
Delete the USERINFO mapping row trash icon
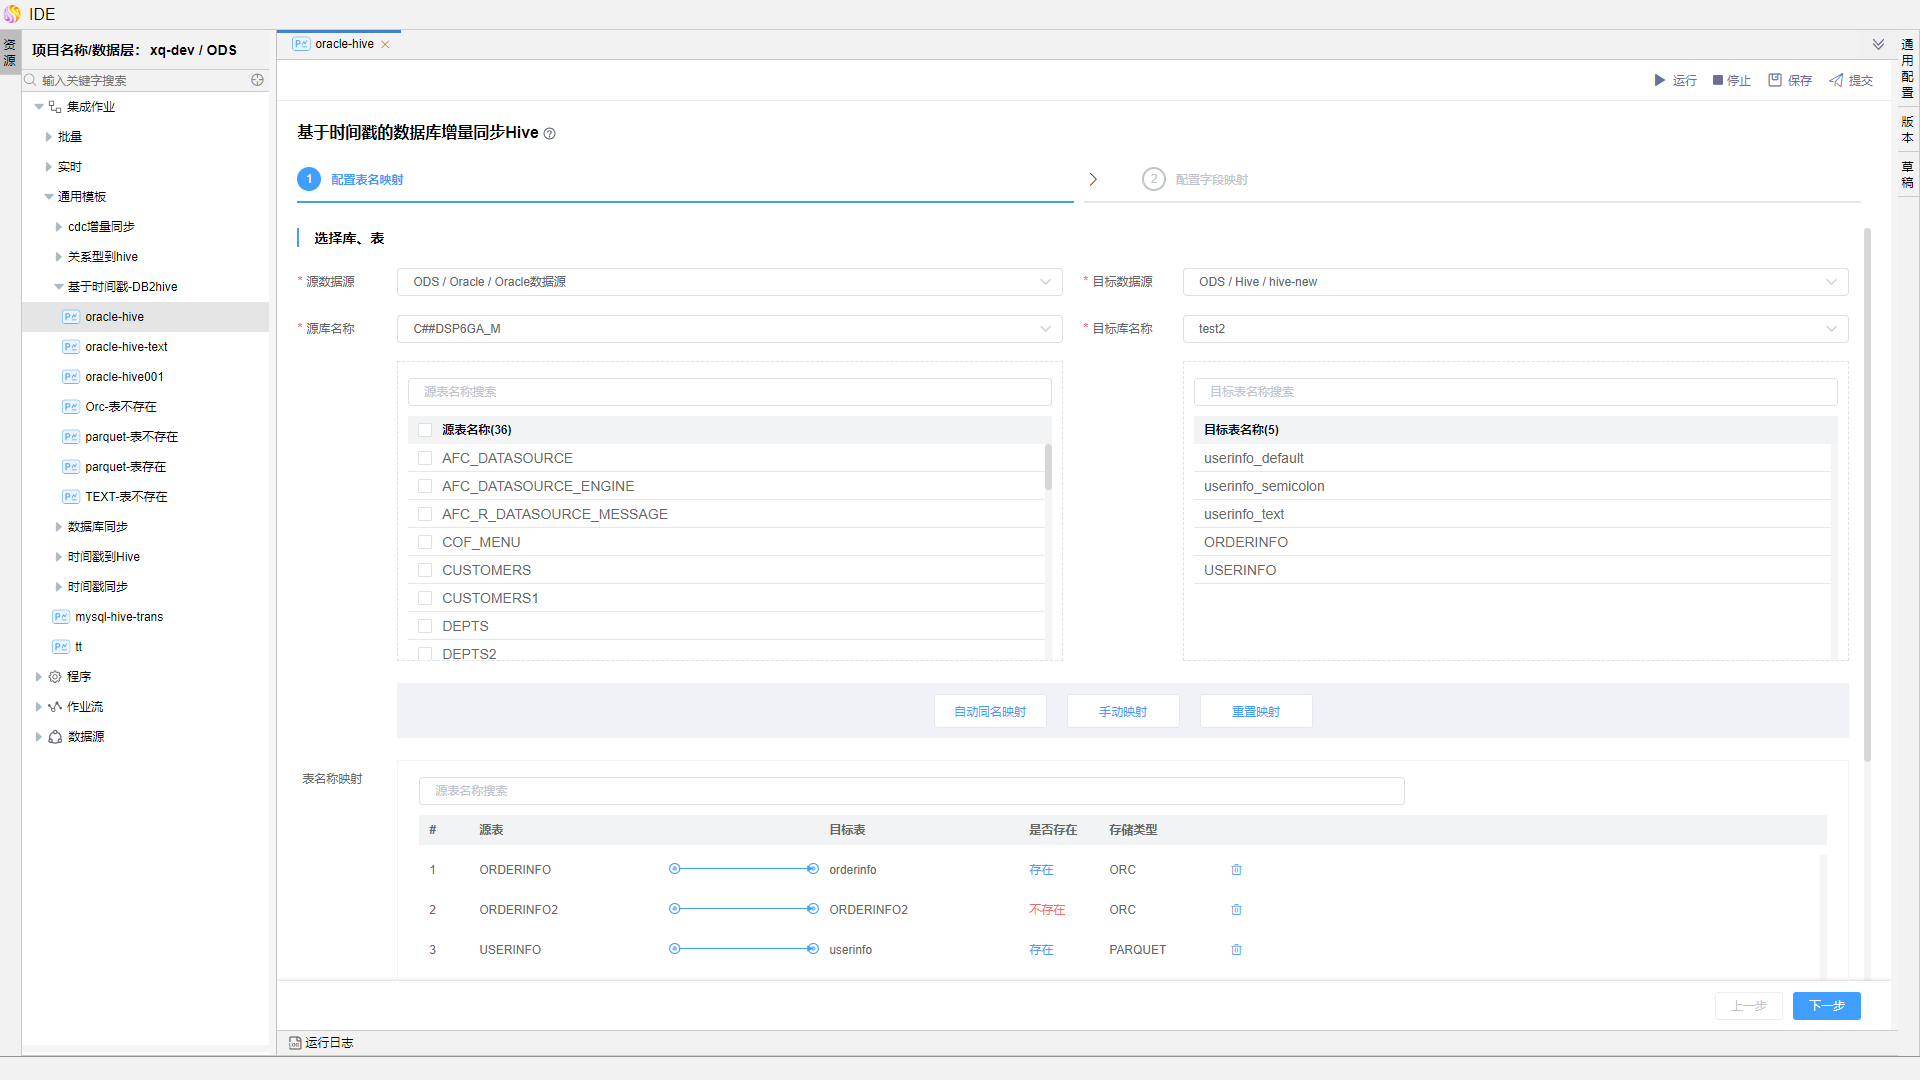click(x=1236, y=950)
